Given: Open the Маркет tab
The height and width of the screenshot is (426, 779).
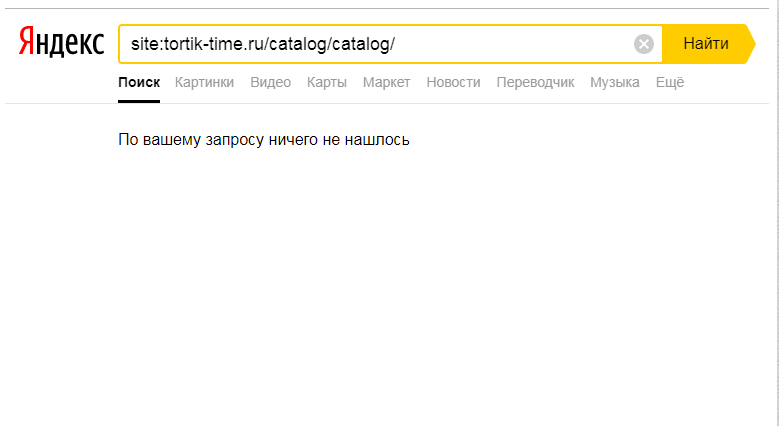Looking at the screenshot, I should pyautogui.click(x=387, y=83).
